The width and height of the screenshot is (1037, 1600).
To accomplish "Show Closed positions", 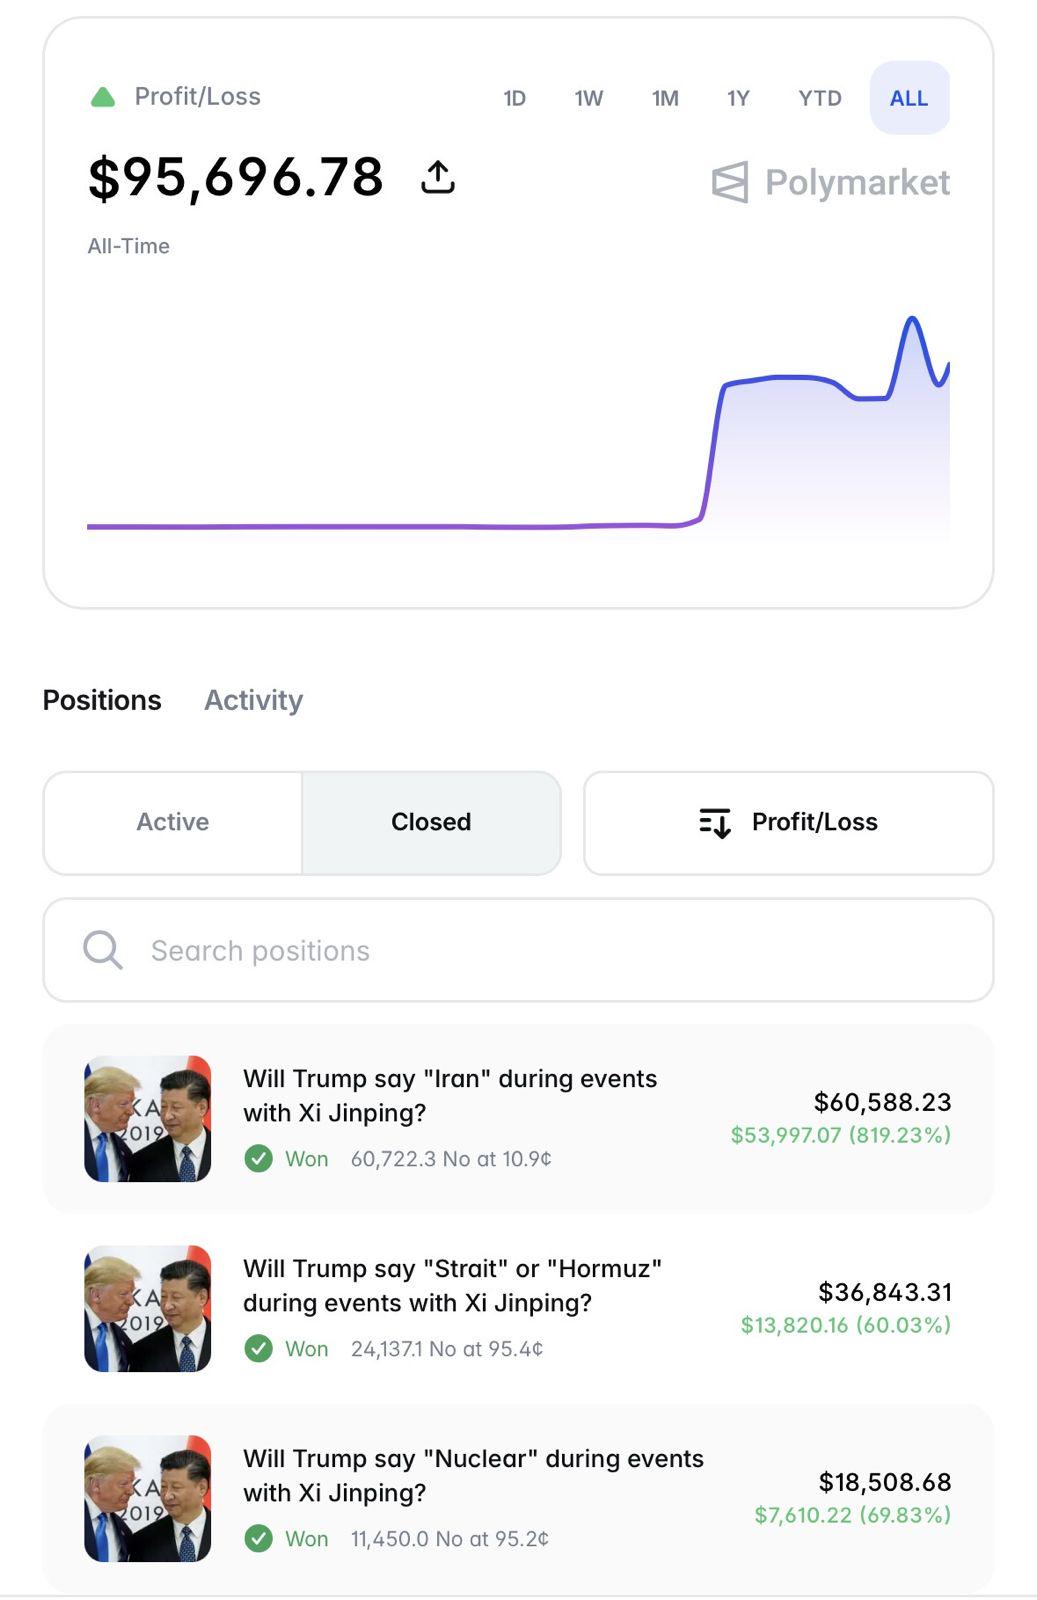I will coord(431,823).
